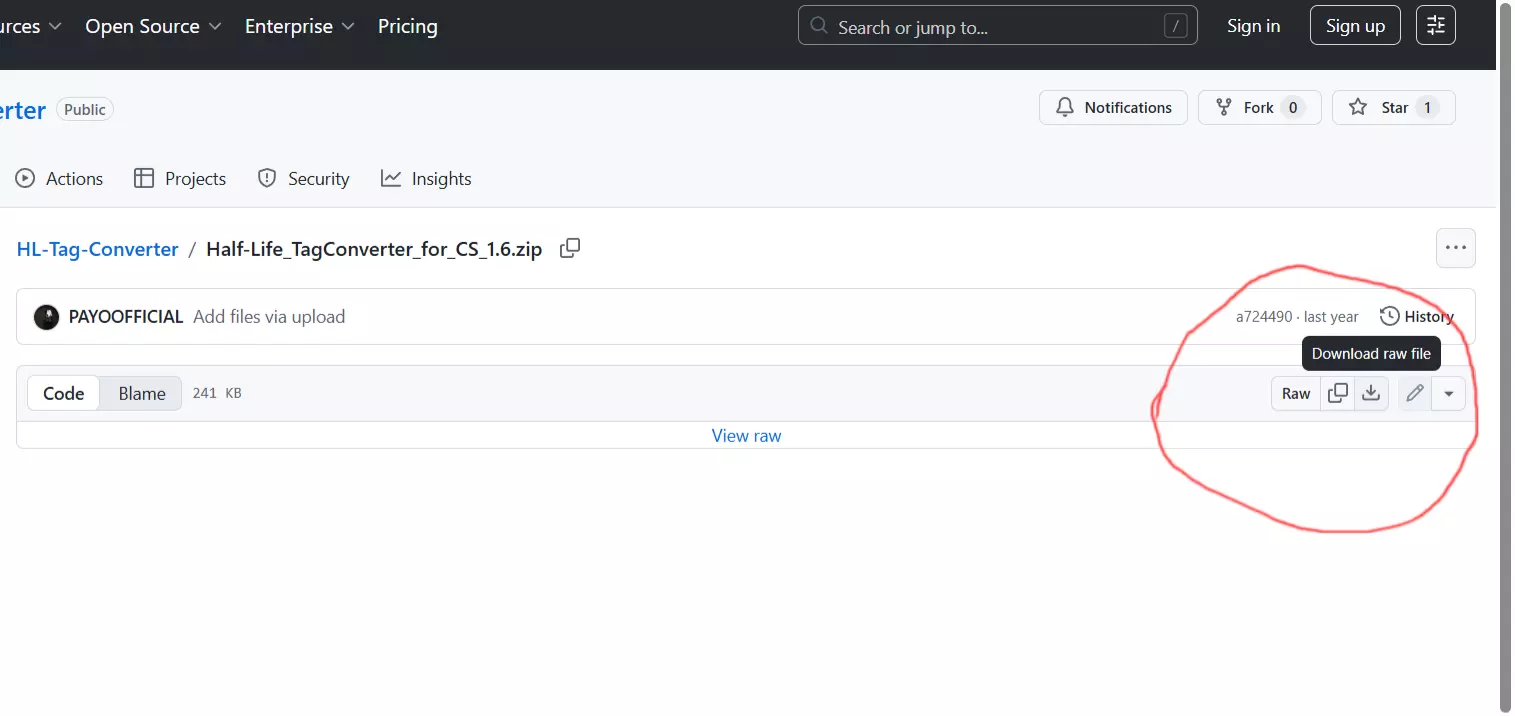Open the Actions tab

tap(60, 179)
